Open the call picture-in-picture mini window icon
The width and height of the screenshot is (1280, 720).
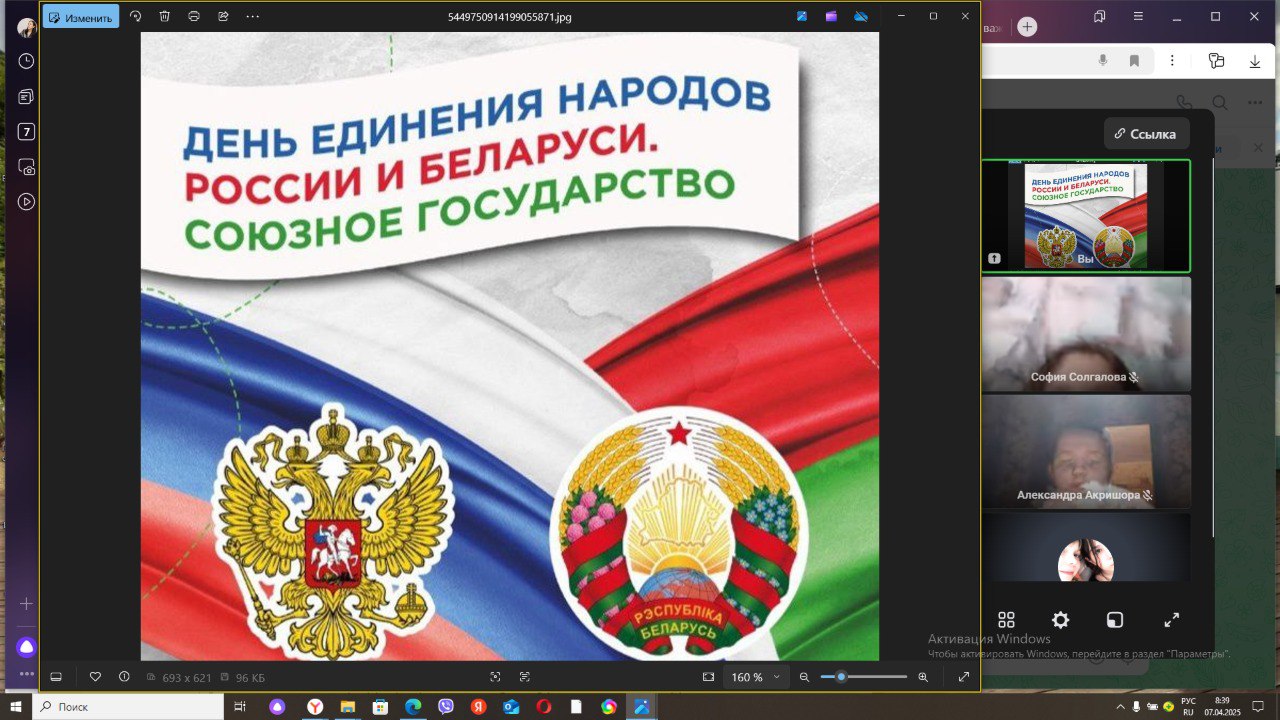(x=1115, y=620)
